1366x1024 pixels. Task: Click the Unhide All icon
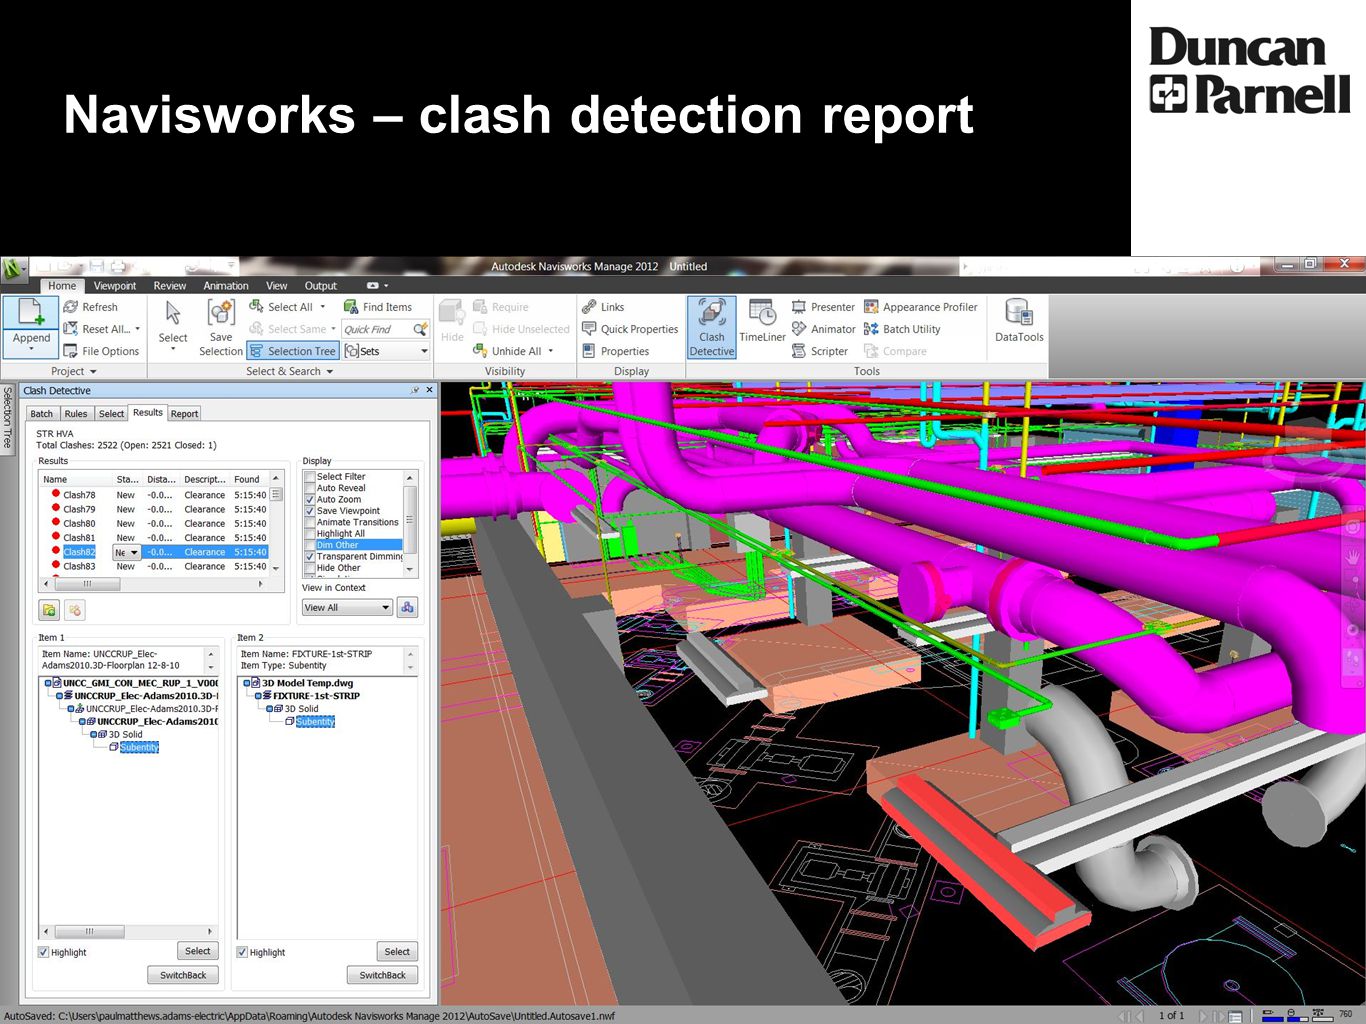click(480, 351)
